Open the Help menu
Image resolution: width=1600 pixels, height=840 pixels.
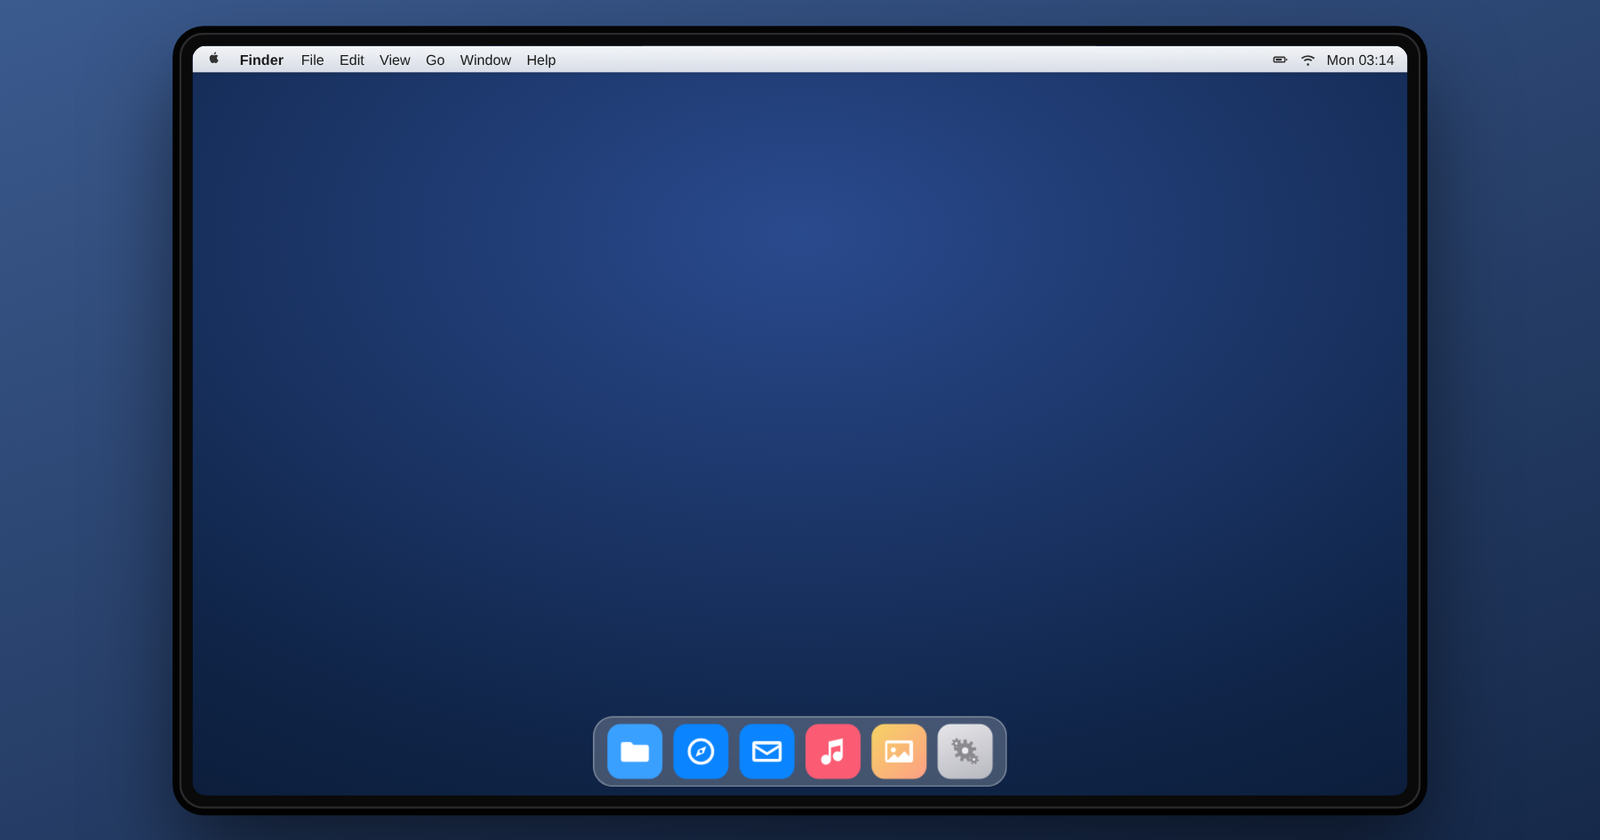pos(541,60)
